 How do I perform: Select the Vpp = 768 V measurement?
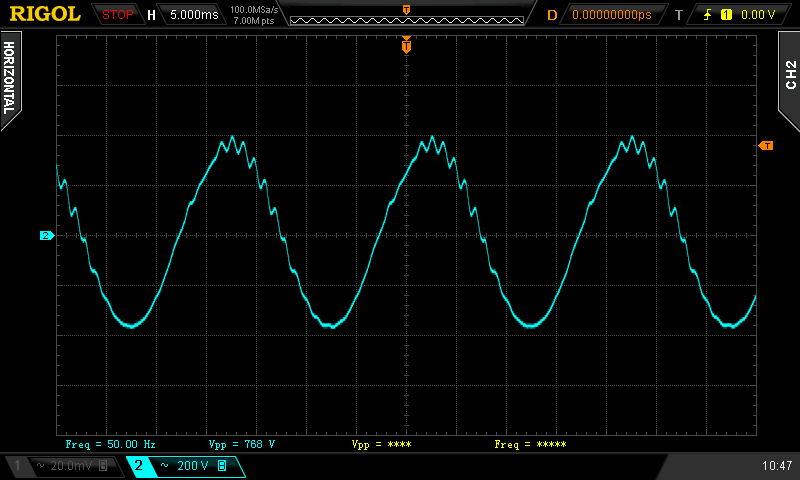click(x=241, y=443)
